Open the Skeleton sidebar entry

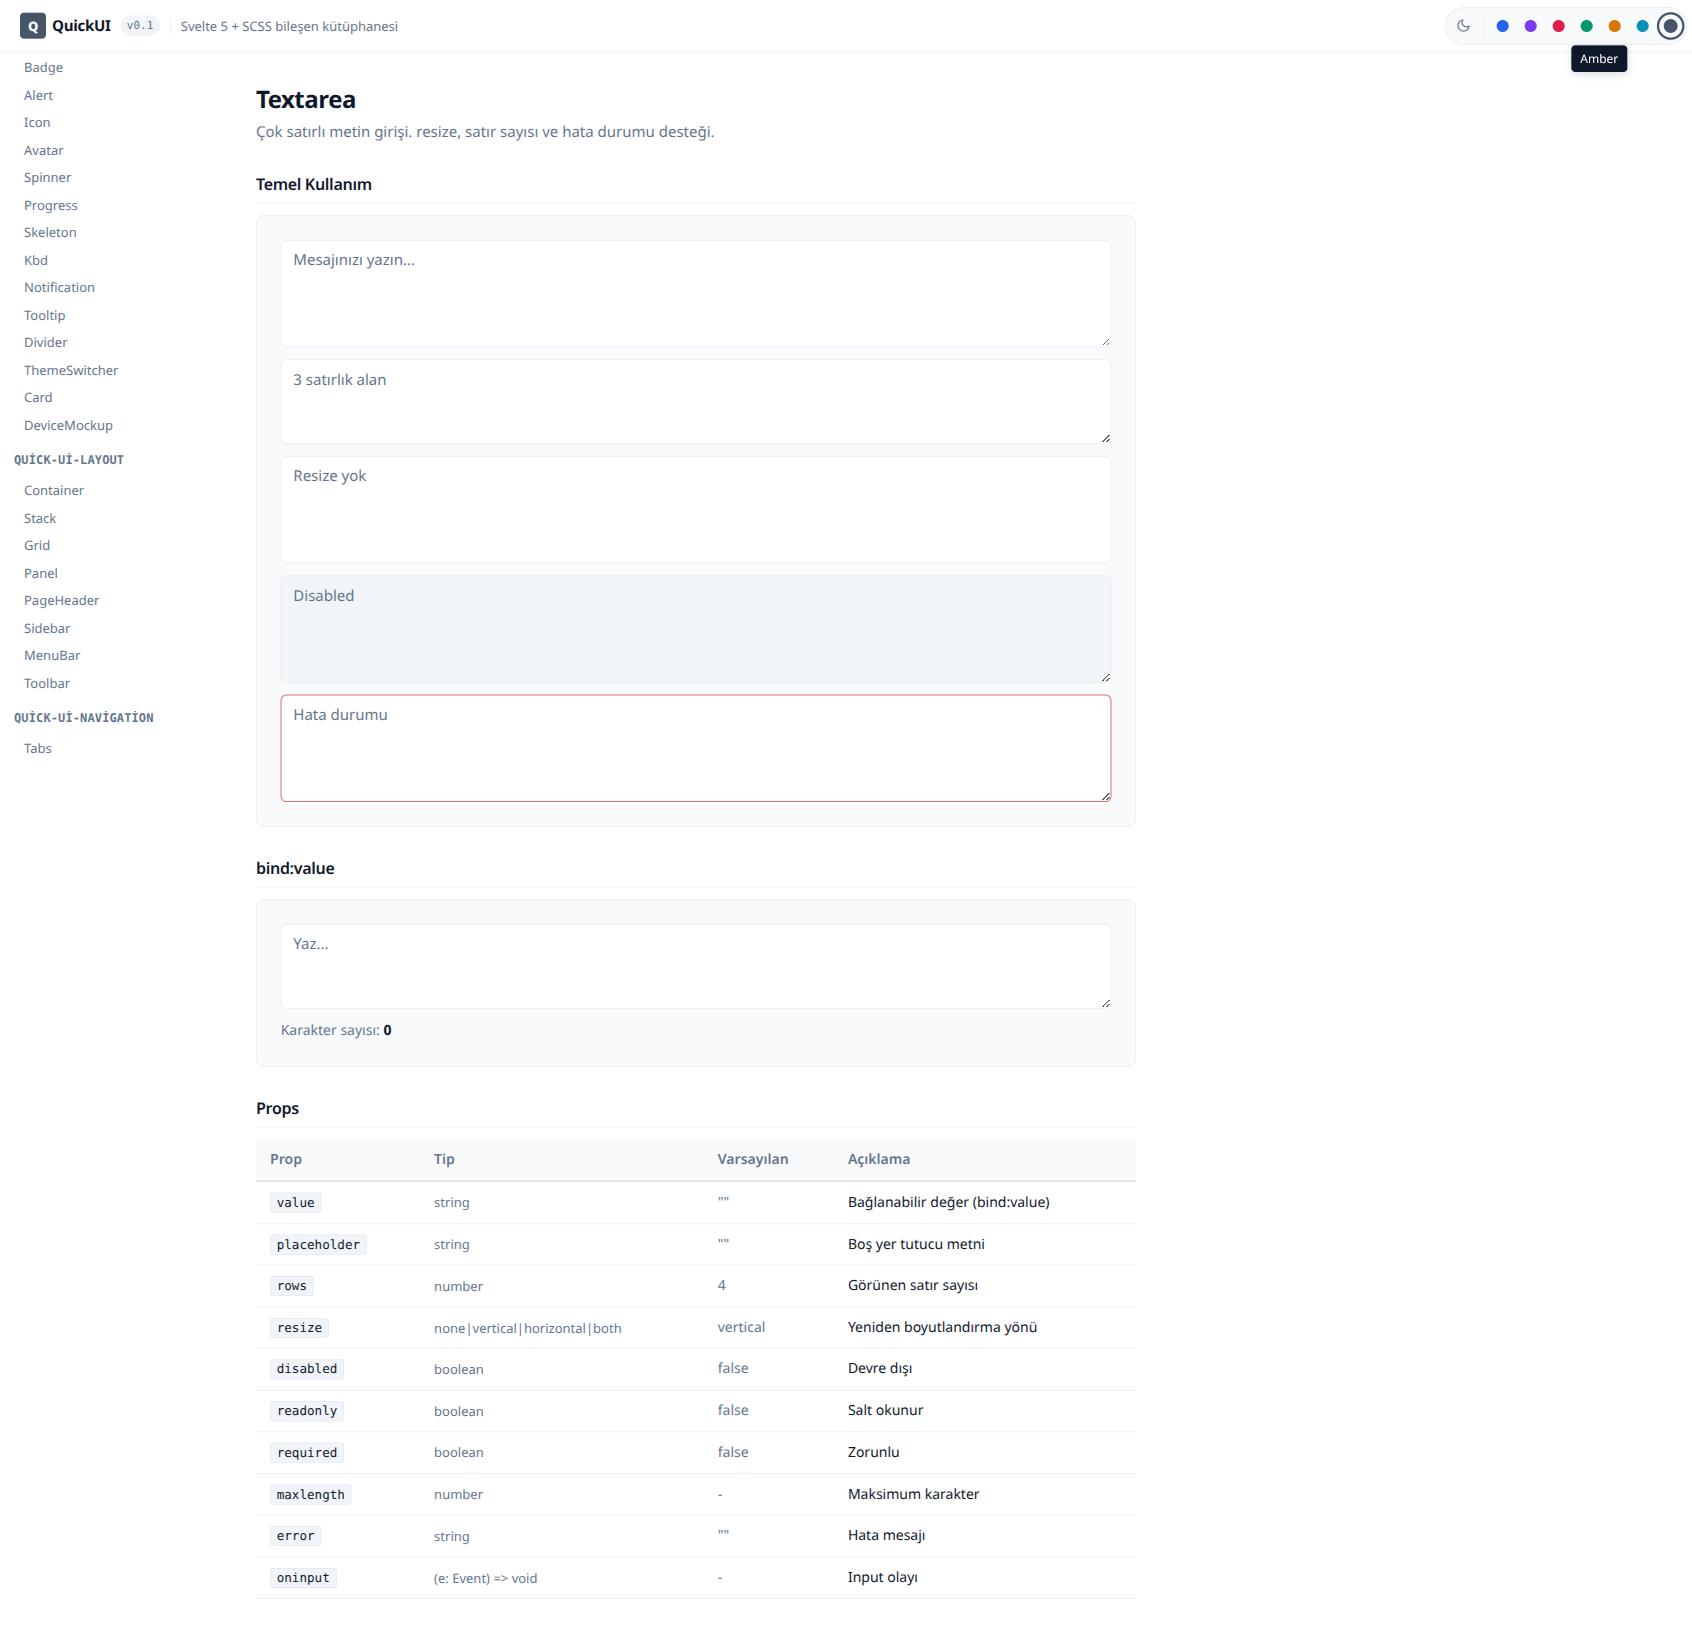50,233
